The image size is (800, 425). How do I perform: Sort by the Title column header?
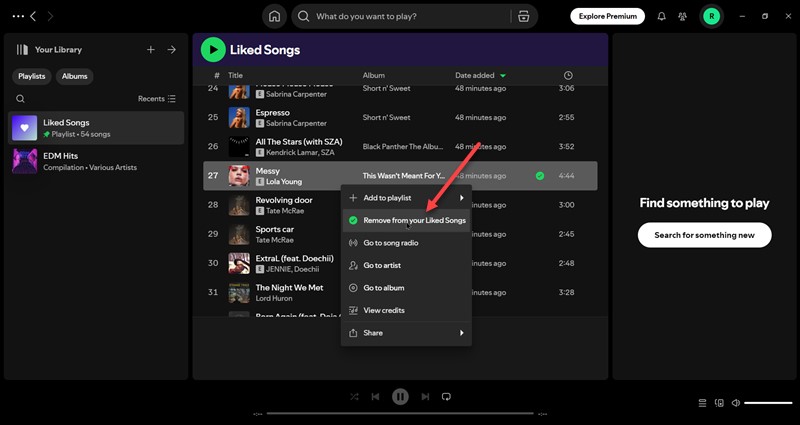(235, 76)
